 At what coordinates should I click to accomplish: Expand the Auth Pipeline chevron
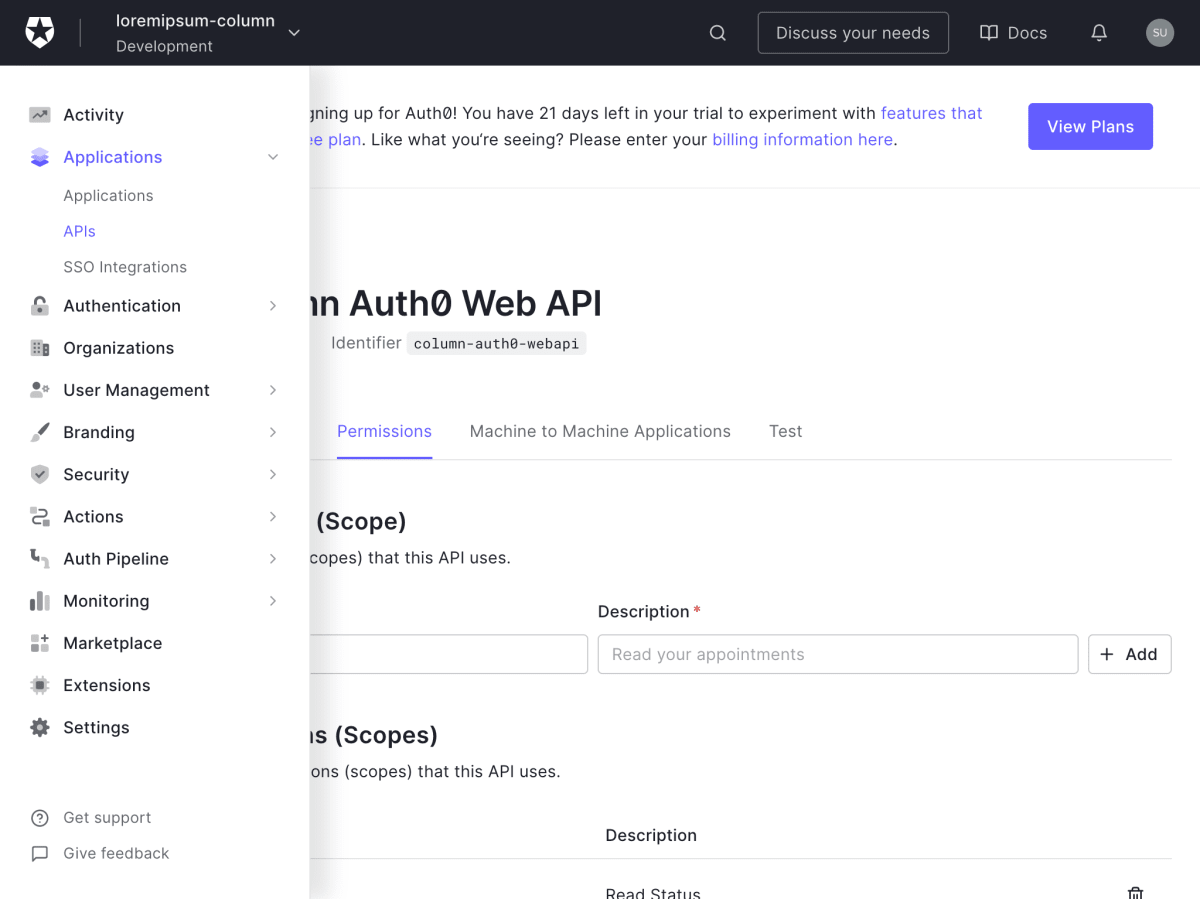coord(273,558)
